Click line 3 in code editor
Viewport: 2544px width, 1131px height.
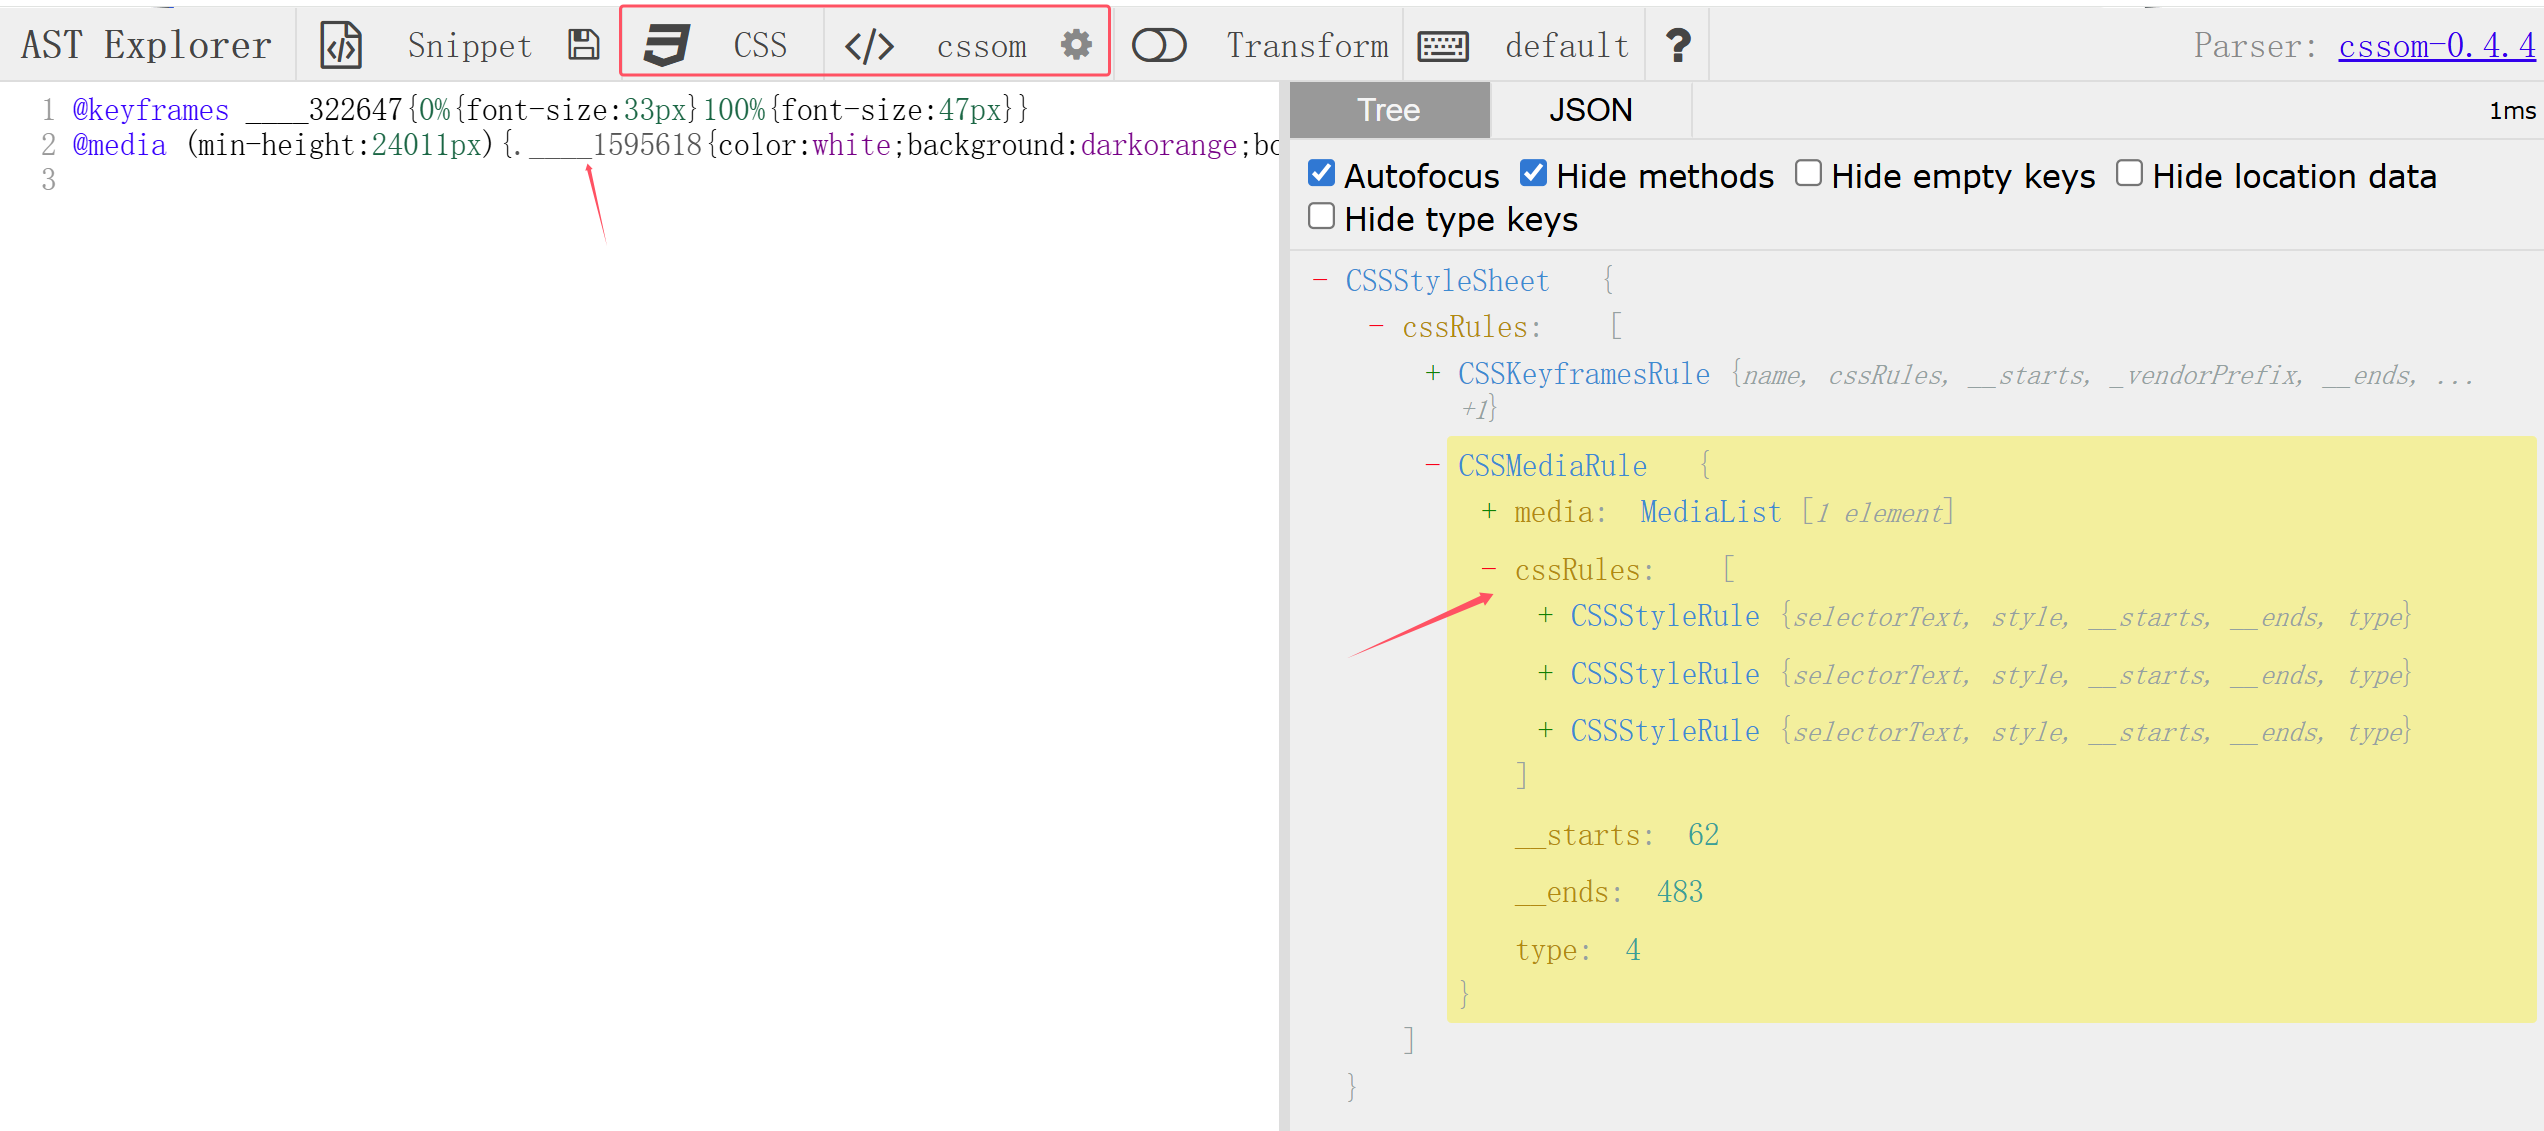pyautogui.click(x=400, y=180)
